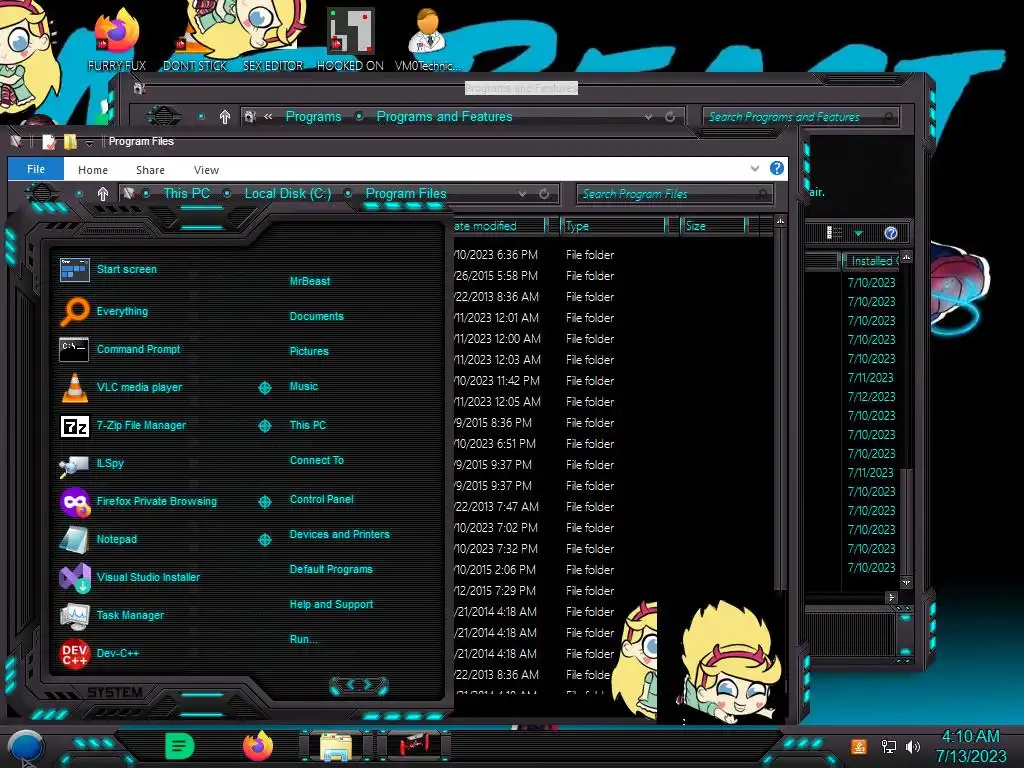Click Run... in start menu
1024x768 pixels.
click(304, 639)
